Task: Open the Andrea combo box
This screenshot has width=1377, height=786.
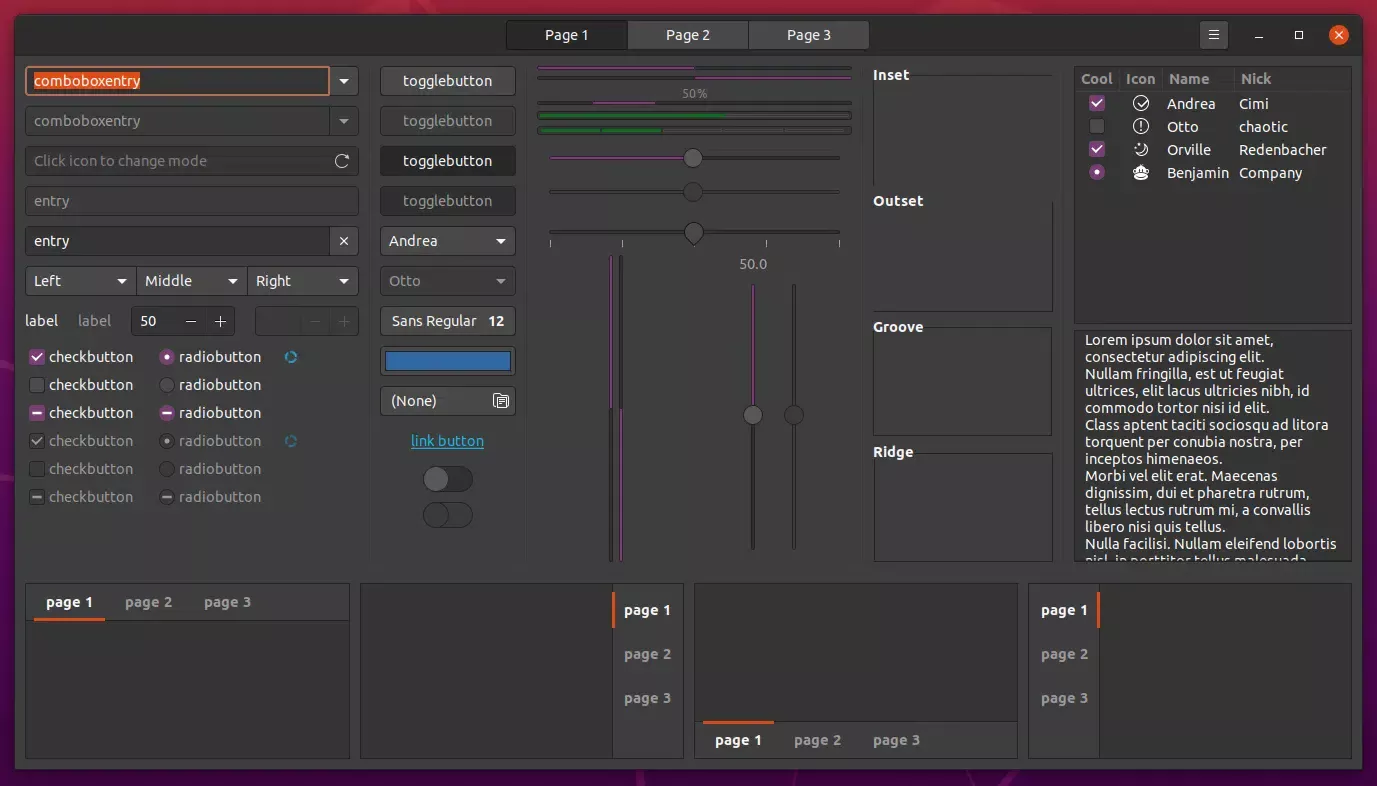Action: click(x=448, y=241)
